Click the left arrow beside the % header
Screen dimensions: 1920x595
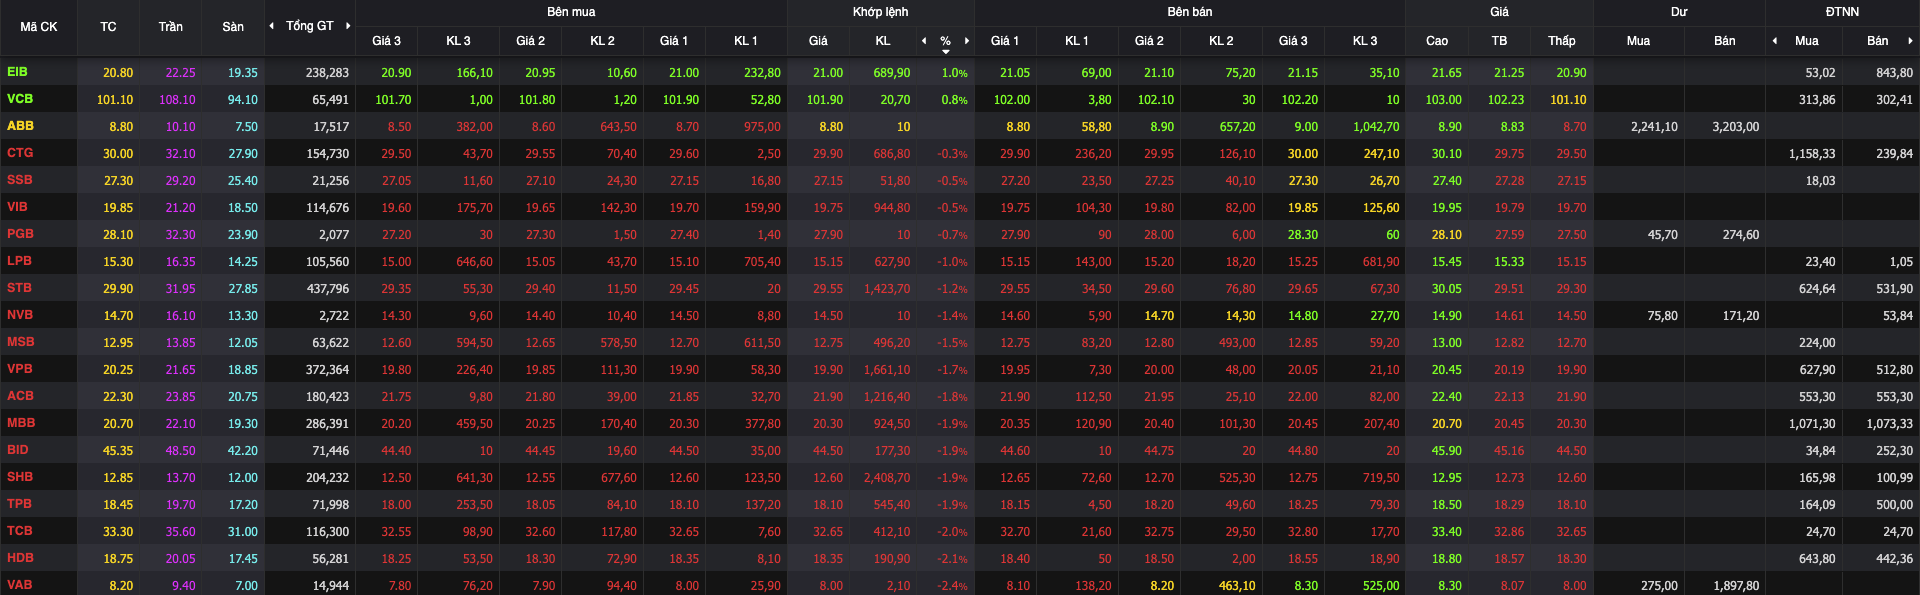pyautogui.click(x=924, y=41)
